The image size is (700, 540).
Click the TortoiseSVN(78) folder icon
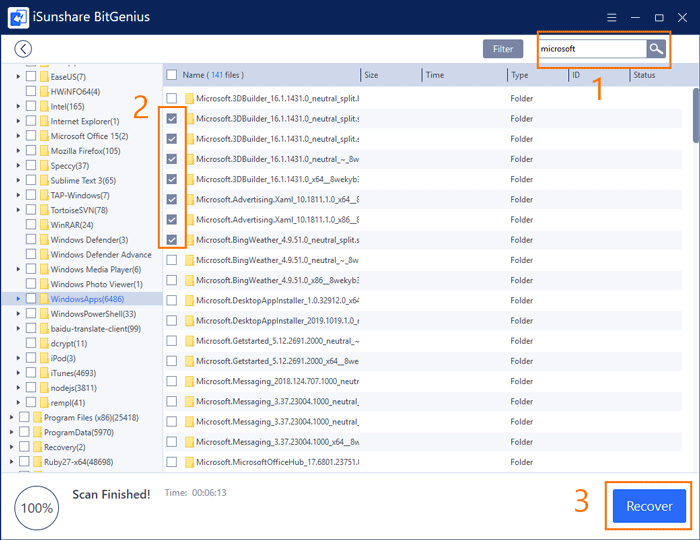[x=44, y=210]
